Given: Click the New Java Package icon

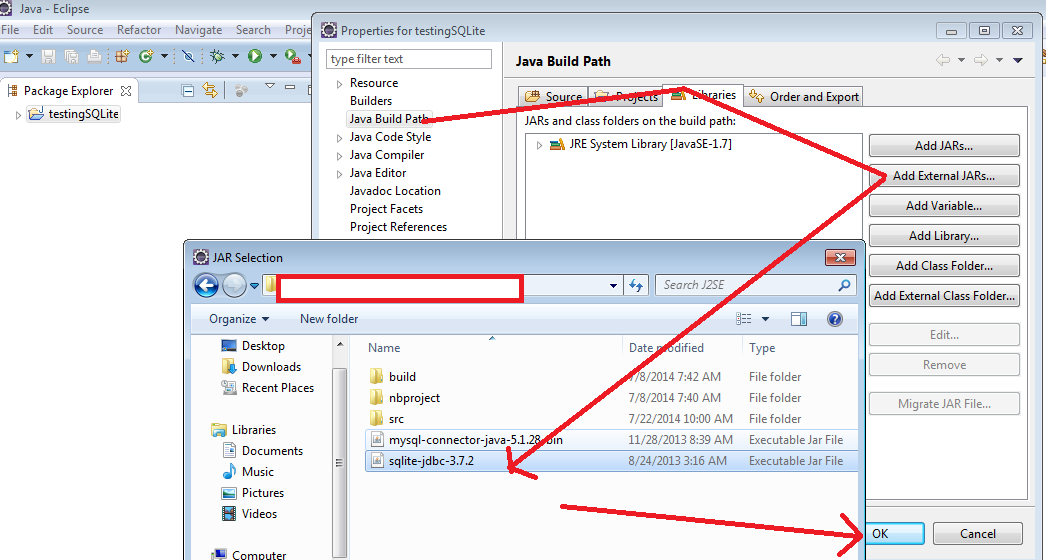Looking at the screenshot, I should click(121, 57).
